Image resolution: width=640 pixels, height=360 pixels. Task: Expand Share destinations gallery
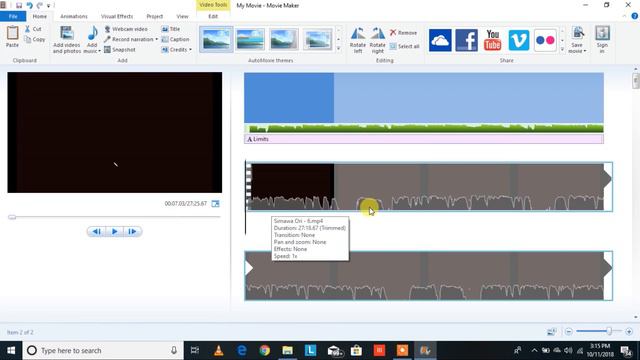pos(562,49)
